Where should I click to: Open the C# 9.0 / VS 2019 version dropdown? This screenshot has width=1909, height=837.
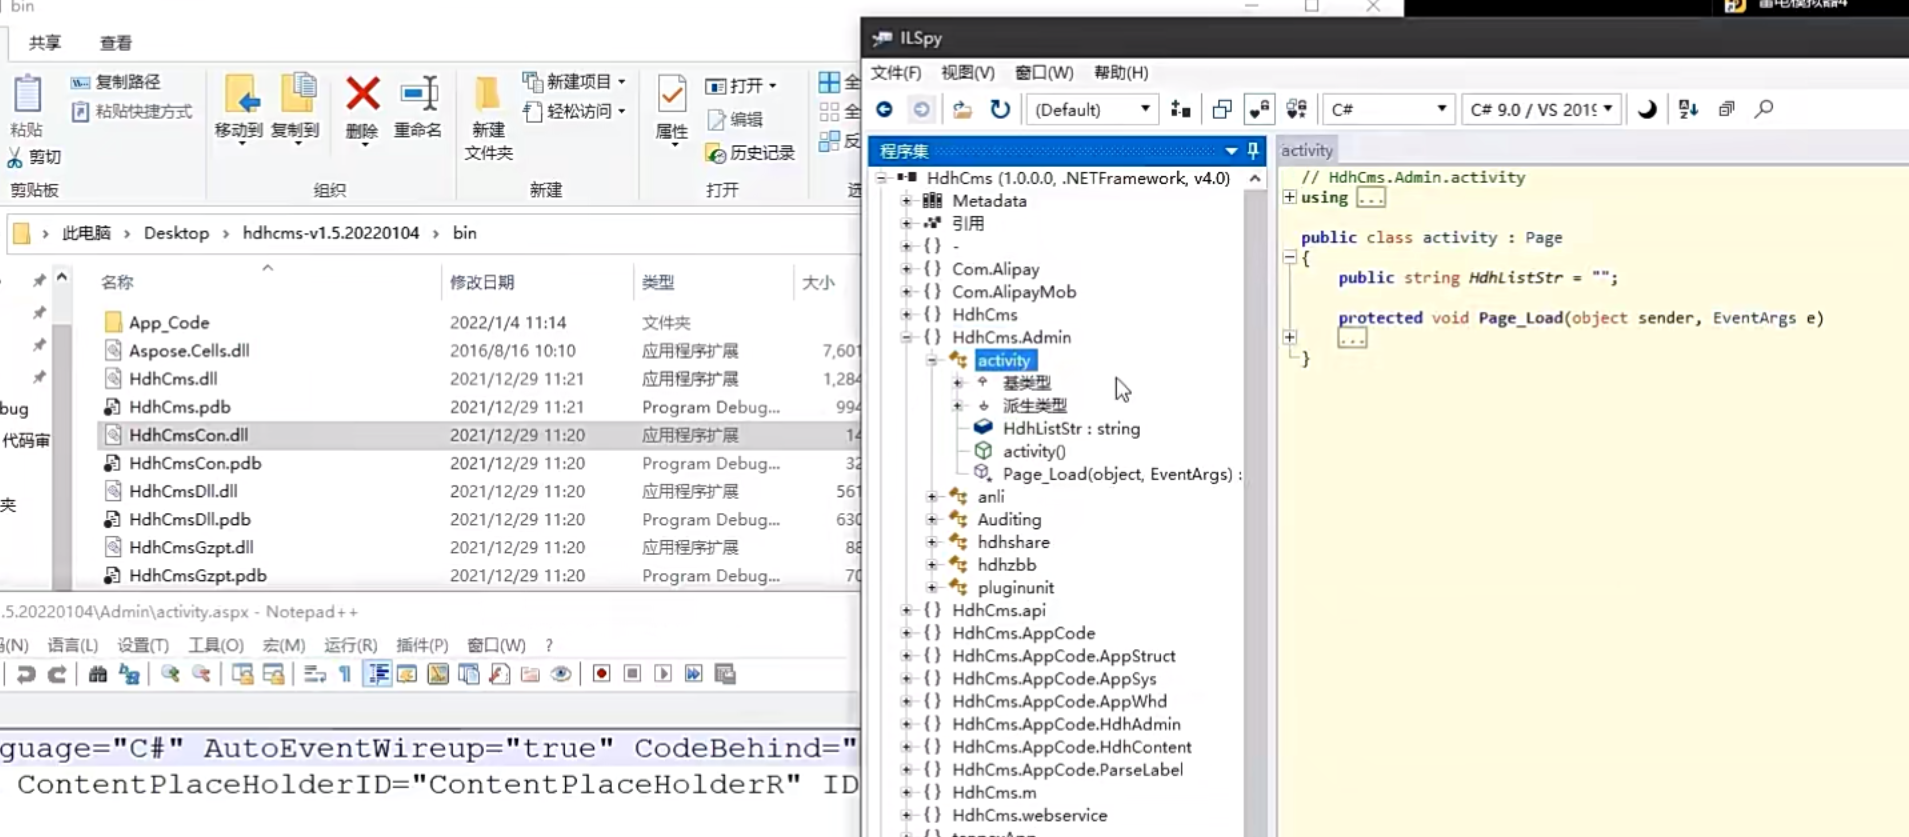coord(1541,109)
